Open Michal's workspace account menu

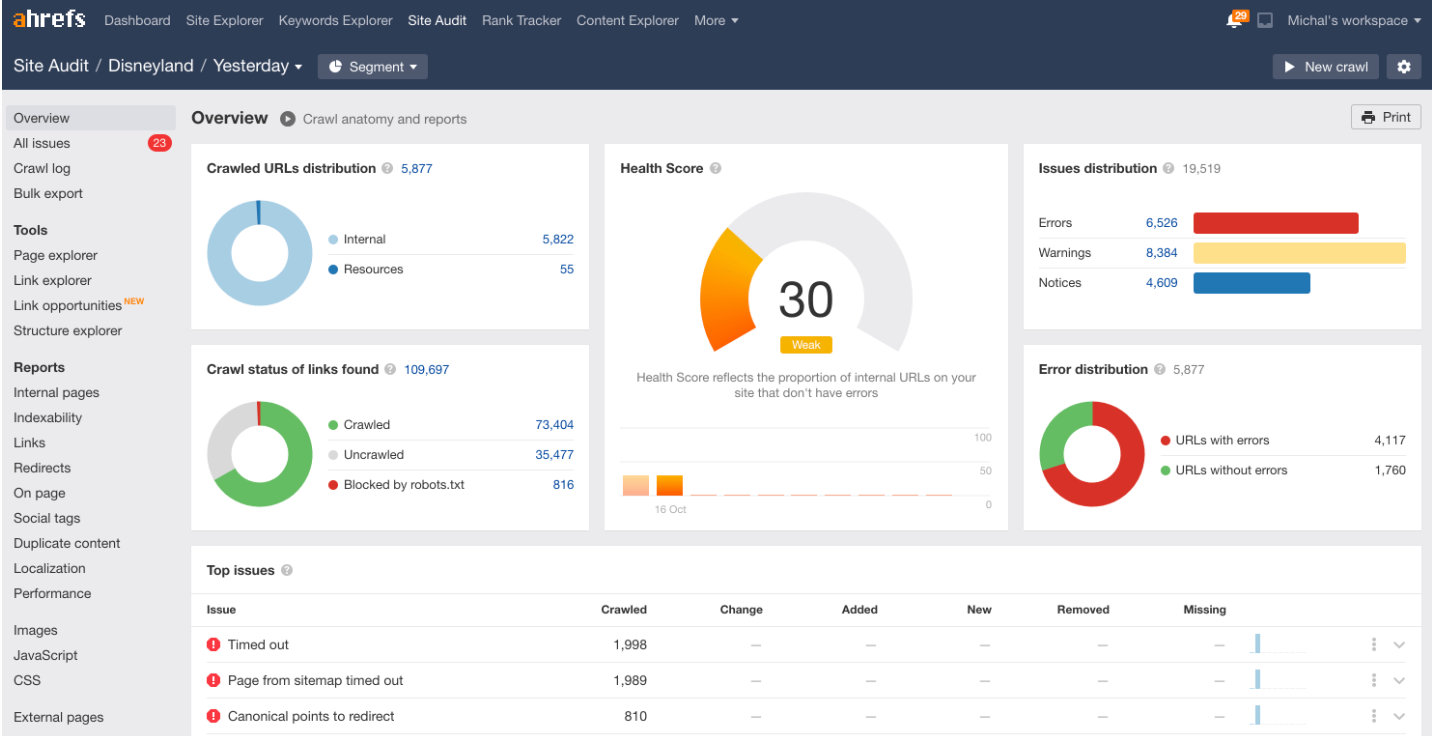[x=1353, y=20]
